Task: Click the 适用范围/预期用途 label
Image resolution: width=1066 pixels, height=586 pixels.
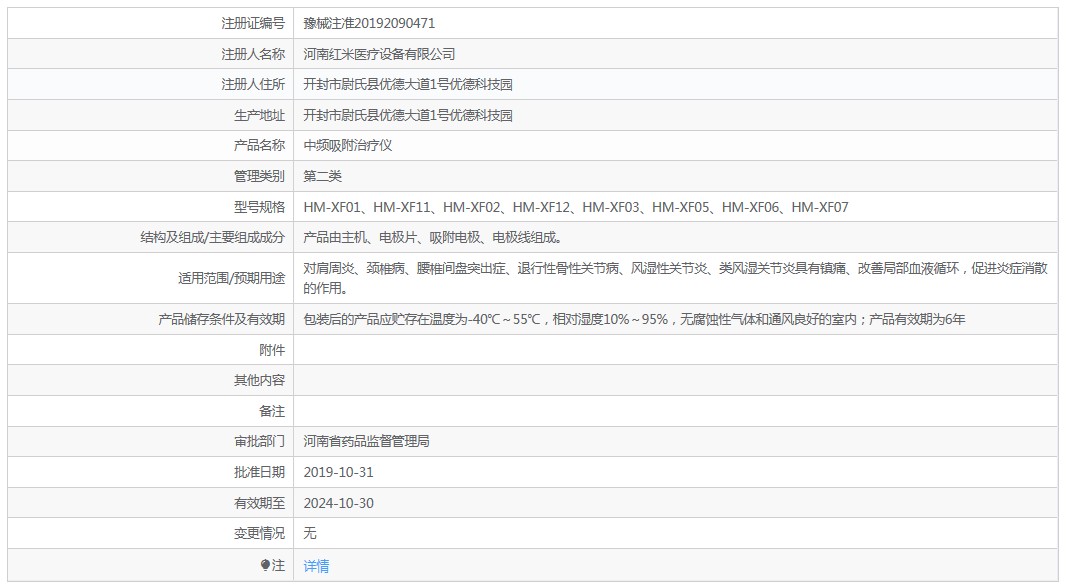Action: [x=232, y=278]
